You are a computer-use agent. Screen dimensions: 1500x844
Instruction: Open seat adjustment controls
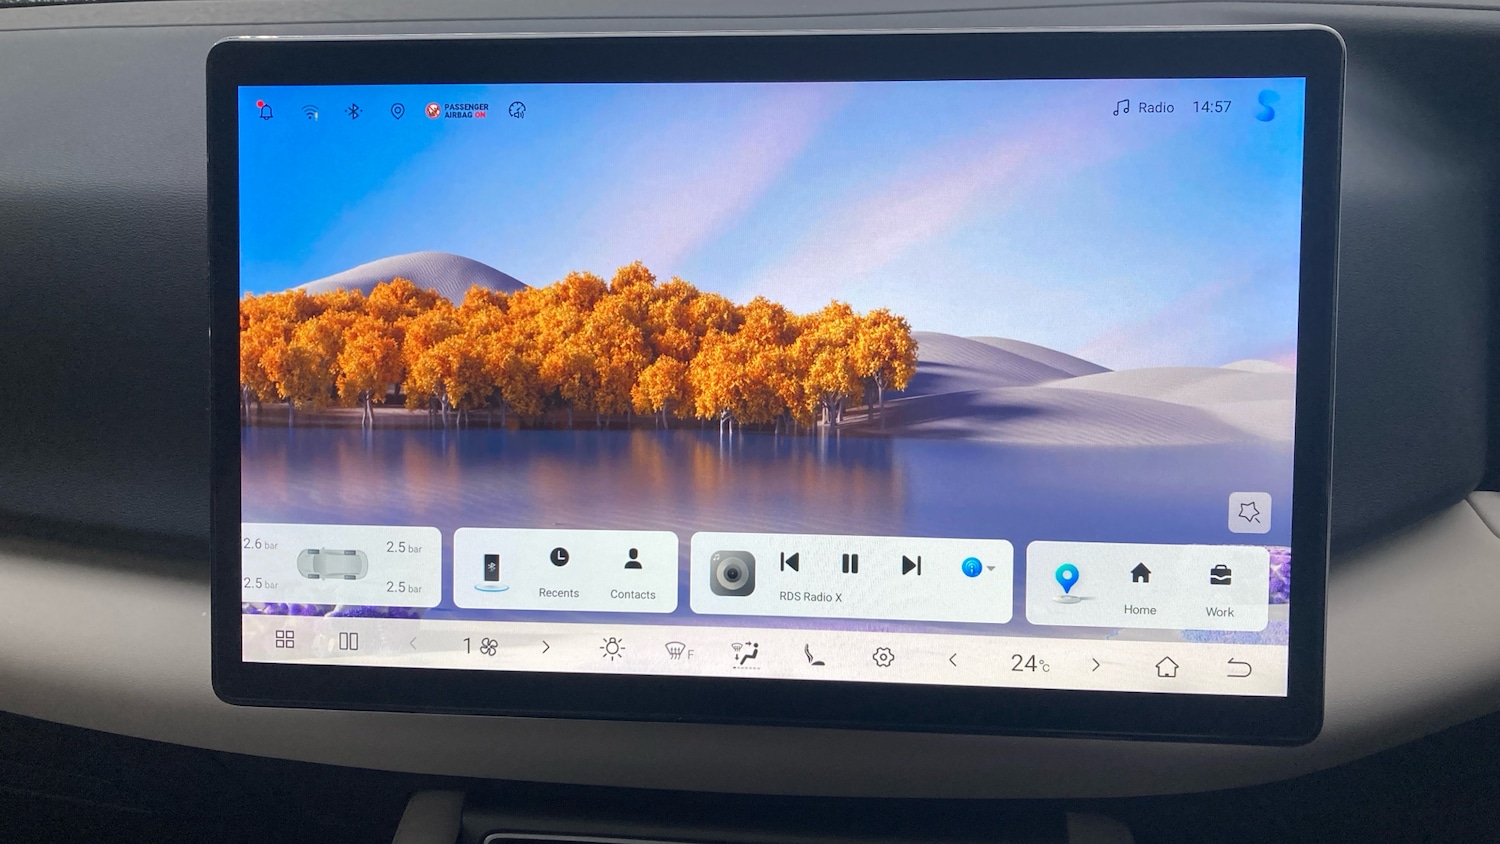tap(814, 656)
